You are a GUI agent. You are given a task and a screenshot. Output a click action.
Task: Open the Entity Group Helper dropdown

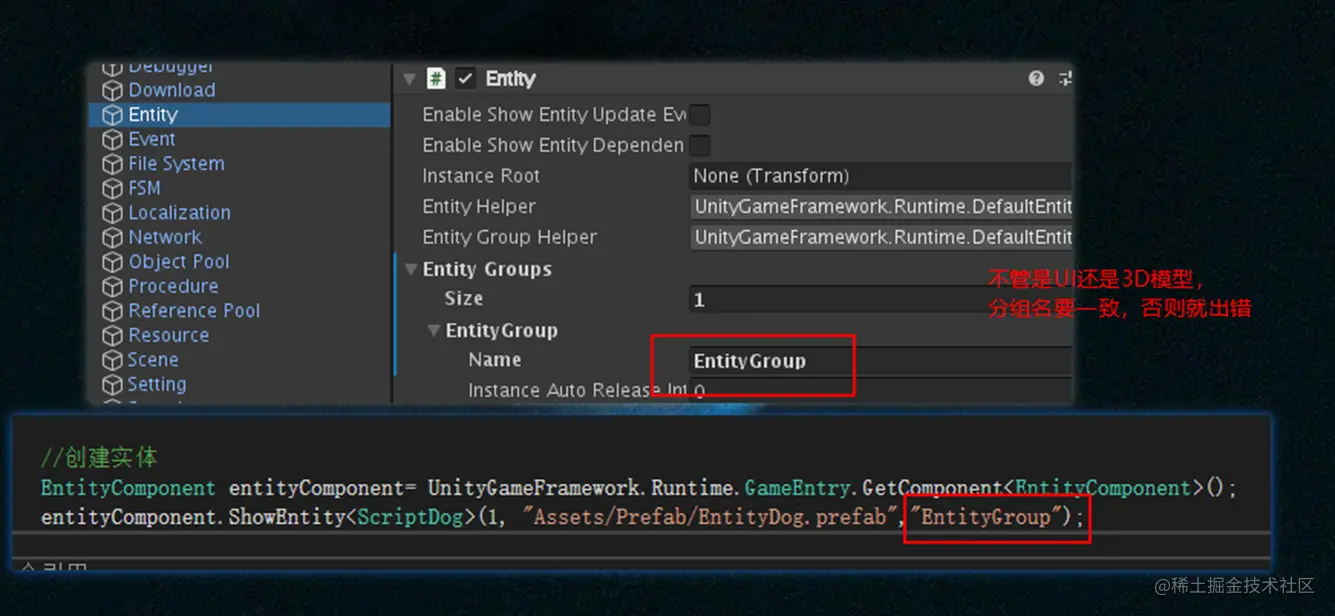point(881,237)
